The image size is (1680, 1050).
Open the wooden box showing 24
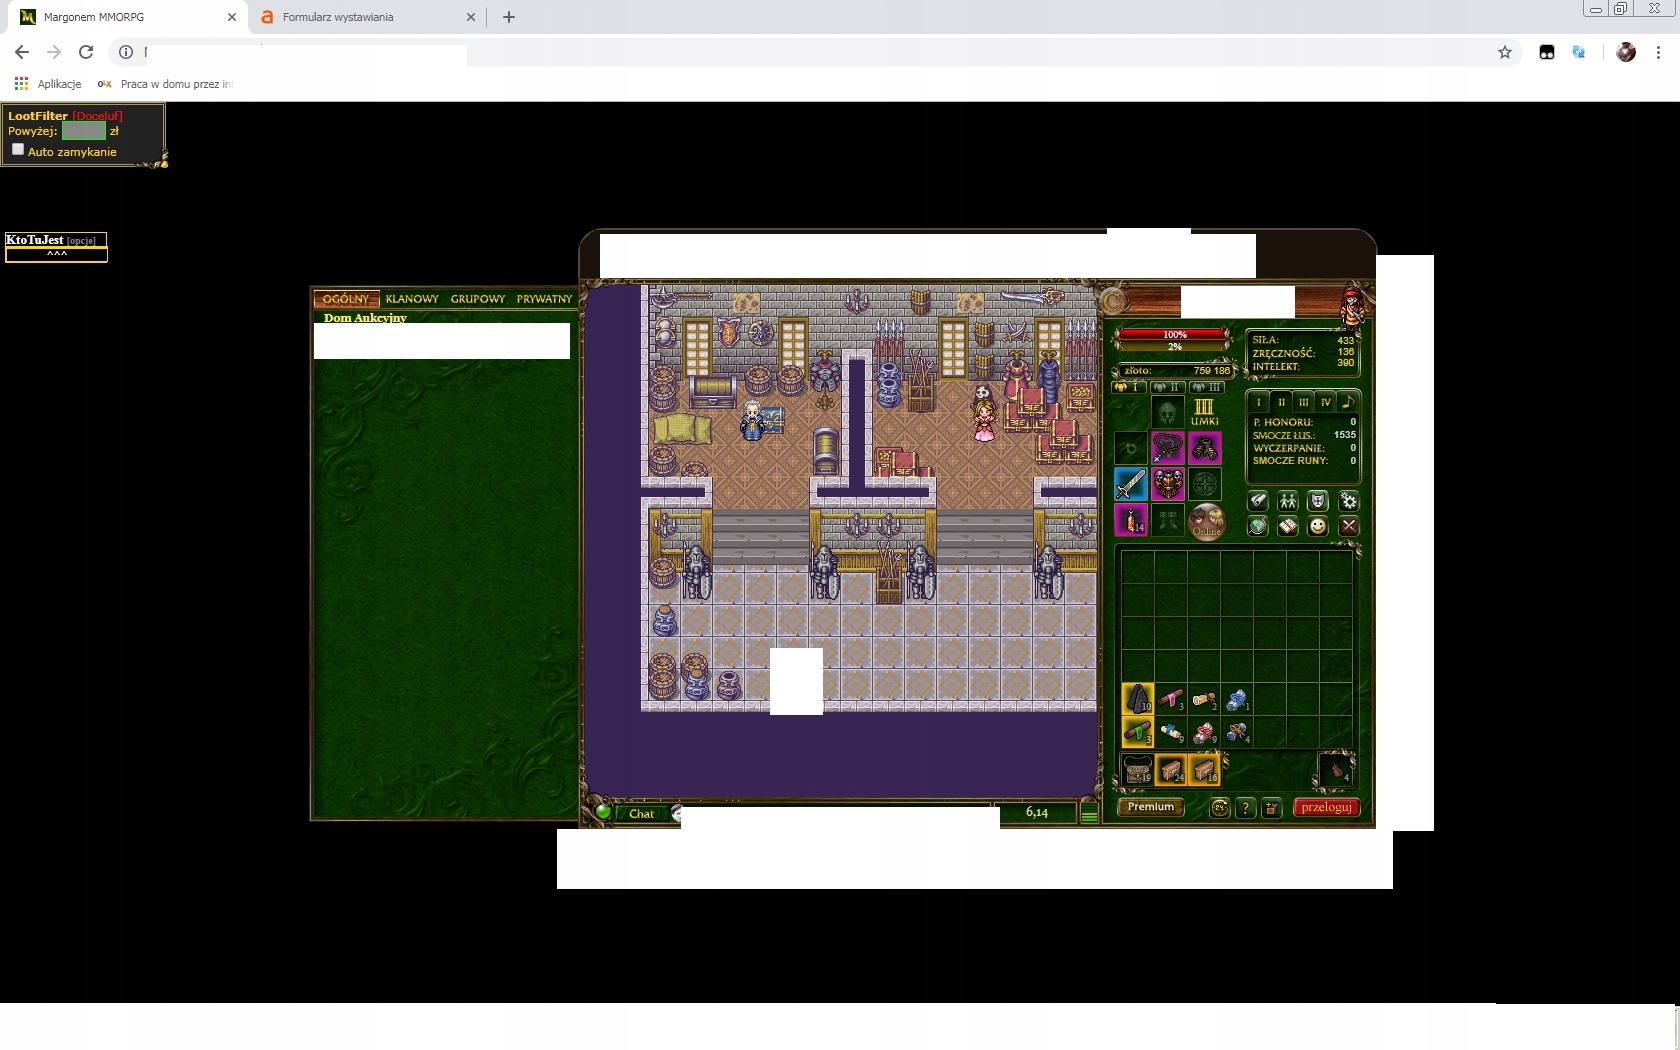pyautogui.click(x=1171, y=769)
